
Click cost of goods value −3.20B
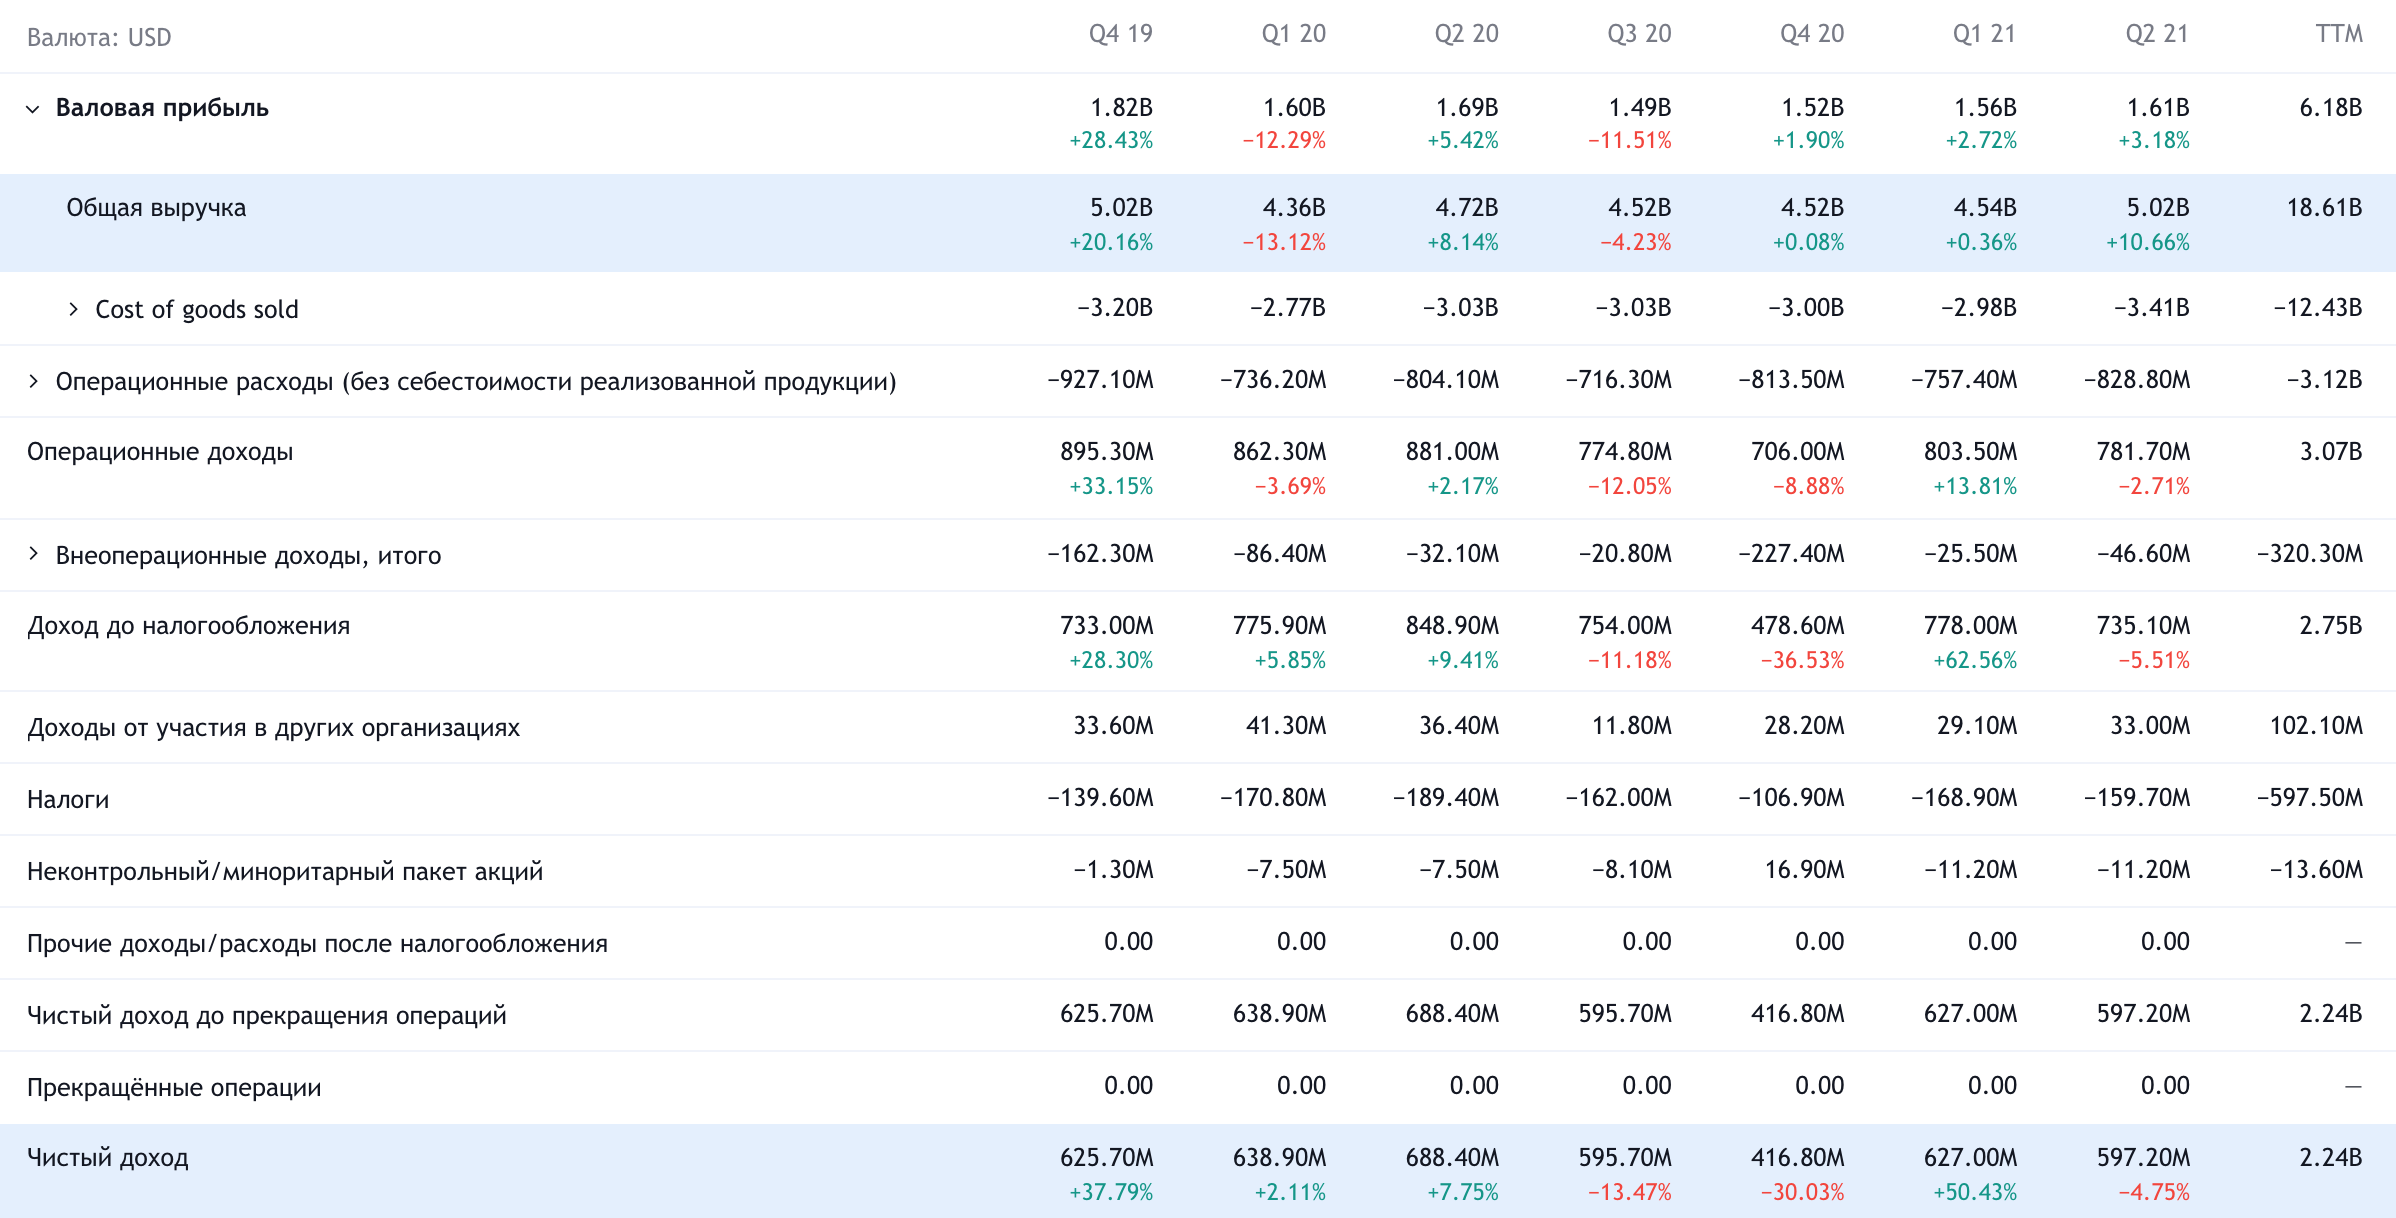click(x=1114, y=308)
